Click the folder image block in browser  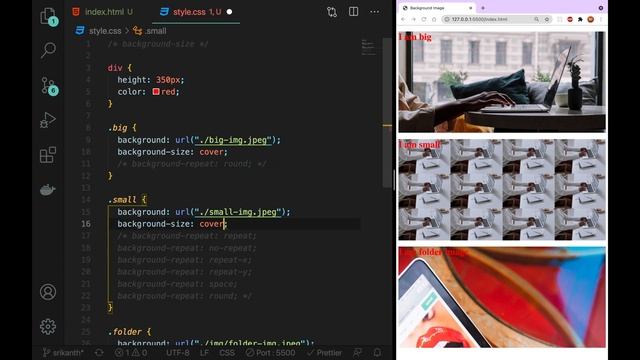502,297
